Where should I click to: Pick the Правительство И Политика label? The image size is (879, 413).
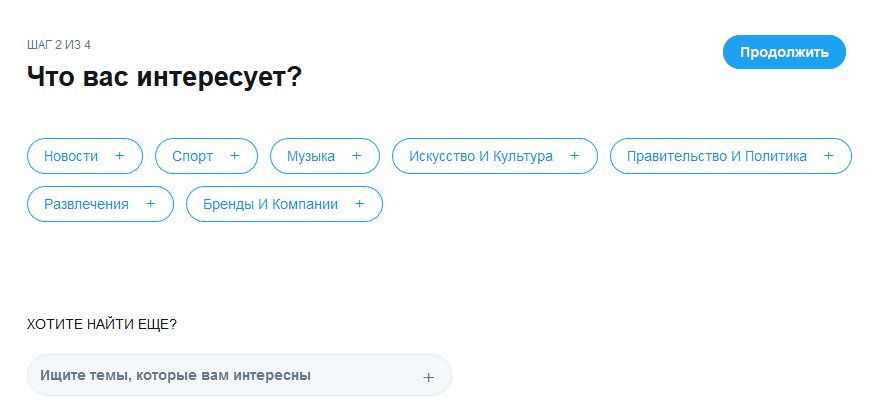[717, 156]
